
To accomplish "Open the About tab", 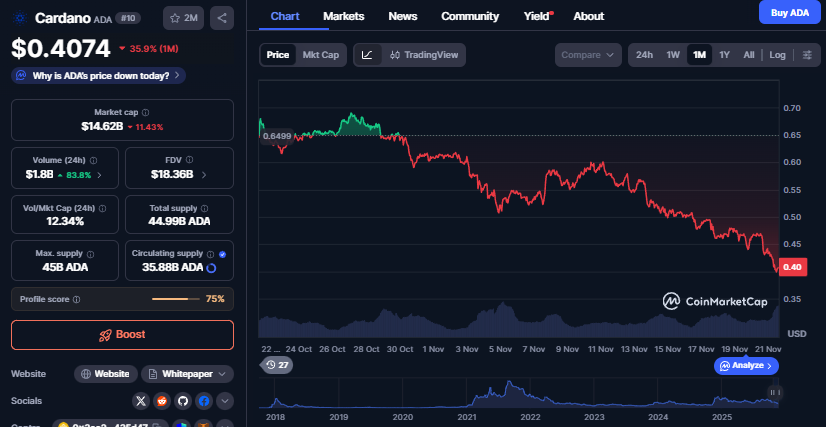I will (588, 16).
